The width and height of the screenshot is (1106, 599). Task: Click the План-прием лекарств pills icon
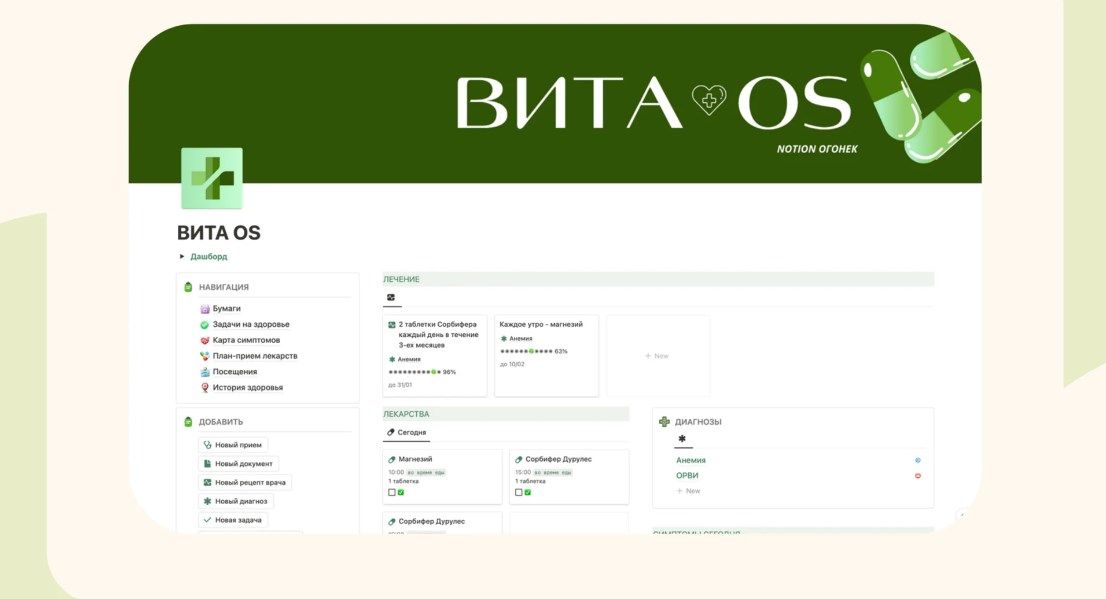click(205, 356)
